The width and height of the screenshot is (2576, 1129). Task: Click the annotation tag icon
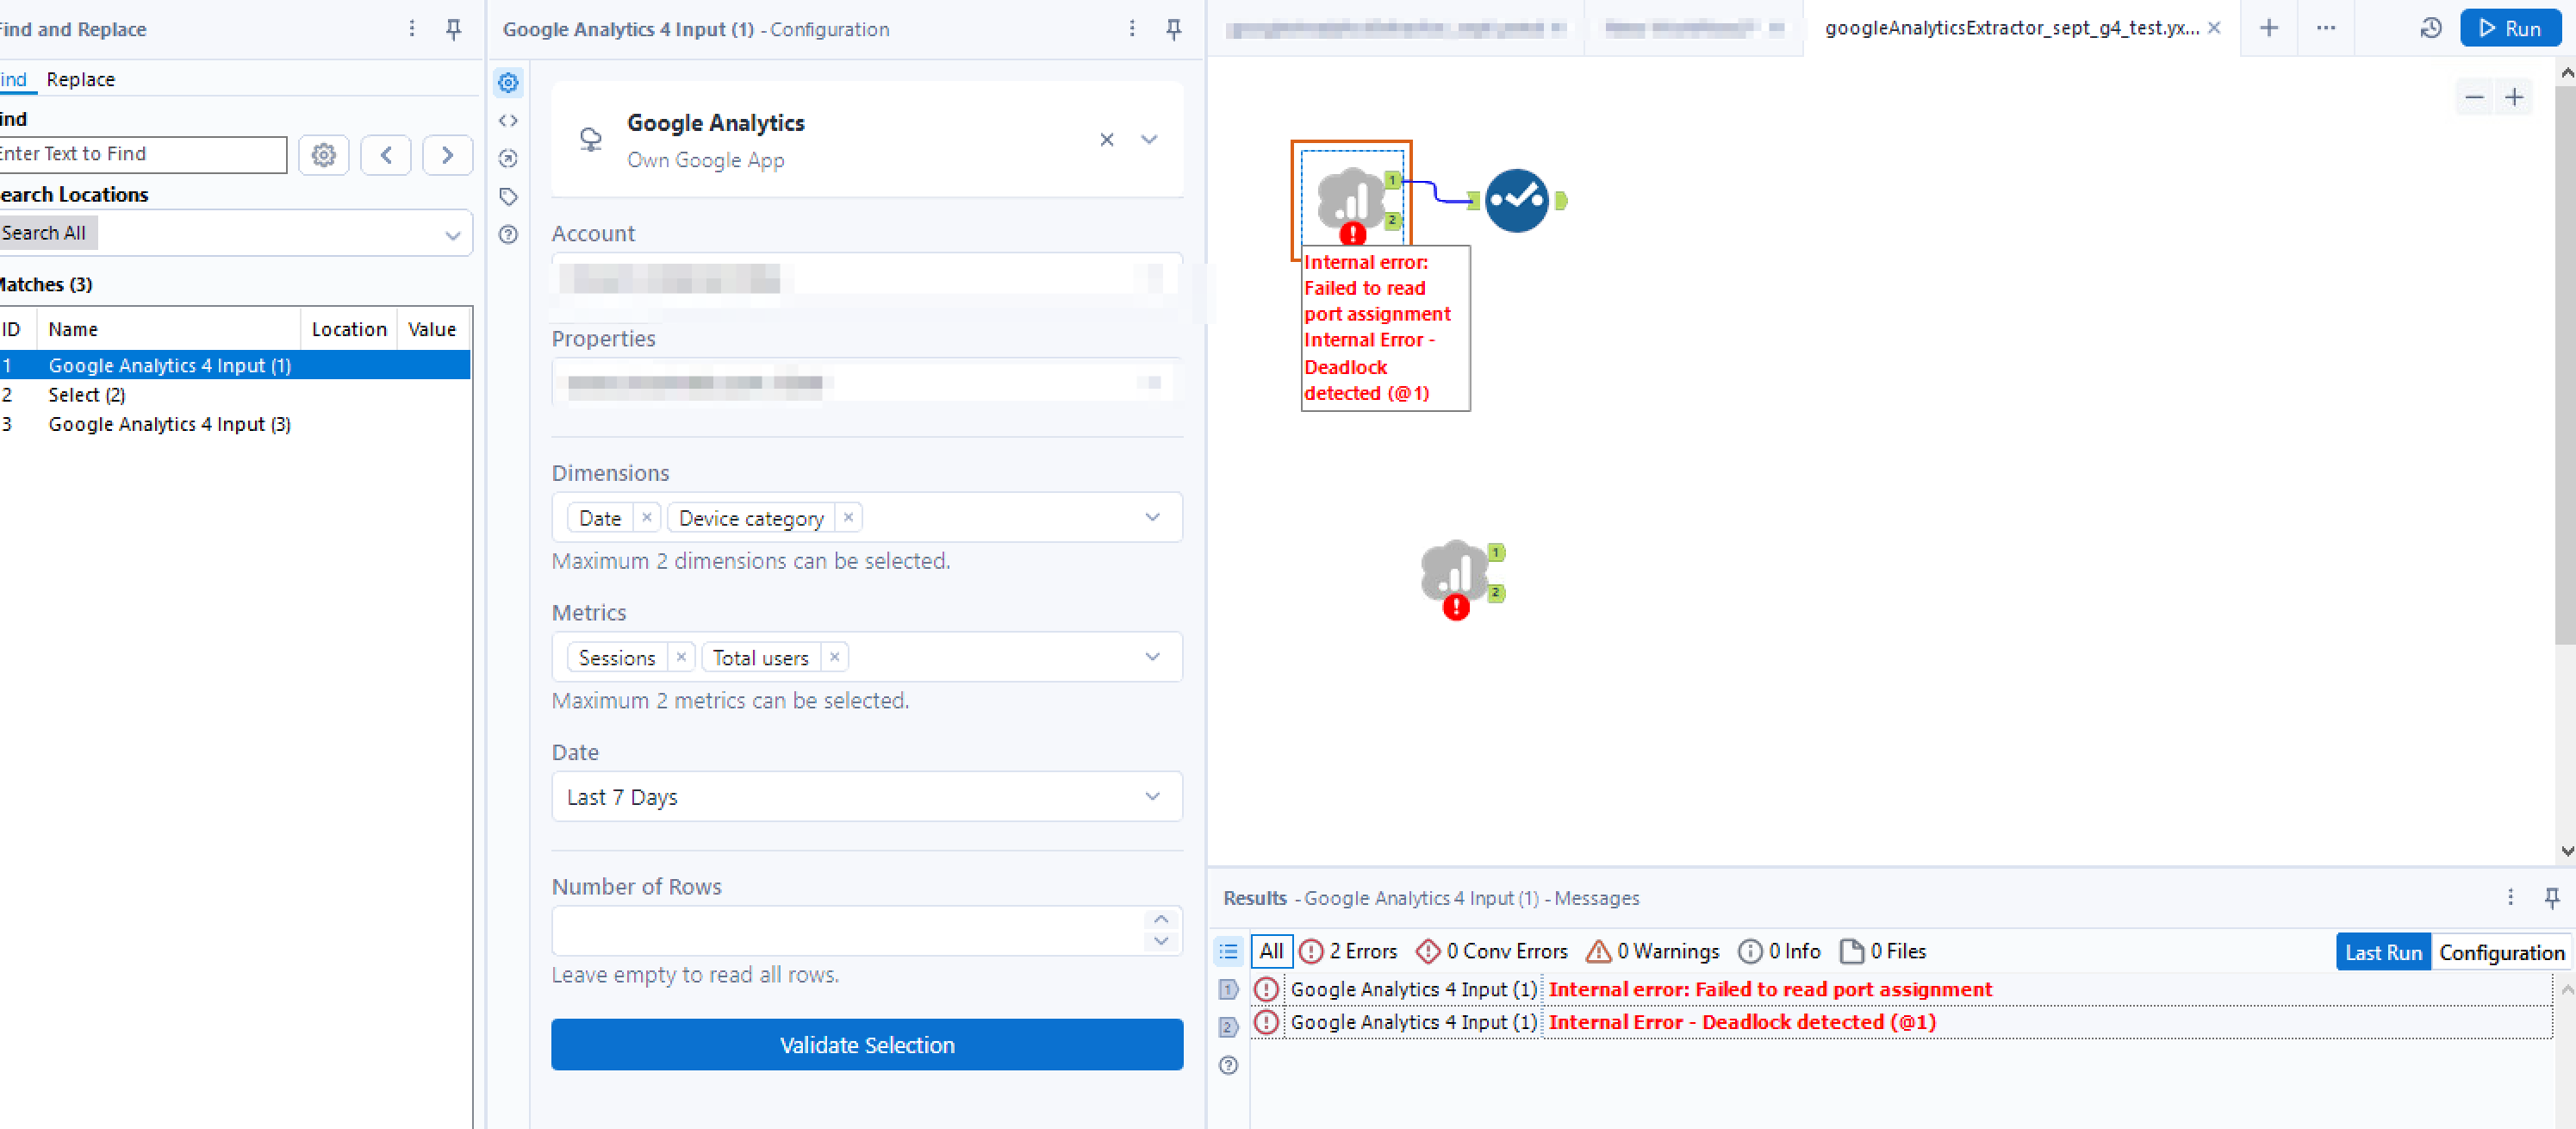(508, 197)
